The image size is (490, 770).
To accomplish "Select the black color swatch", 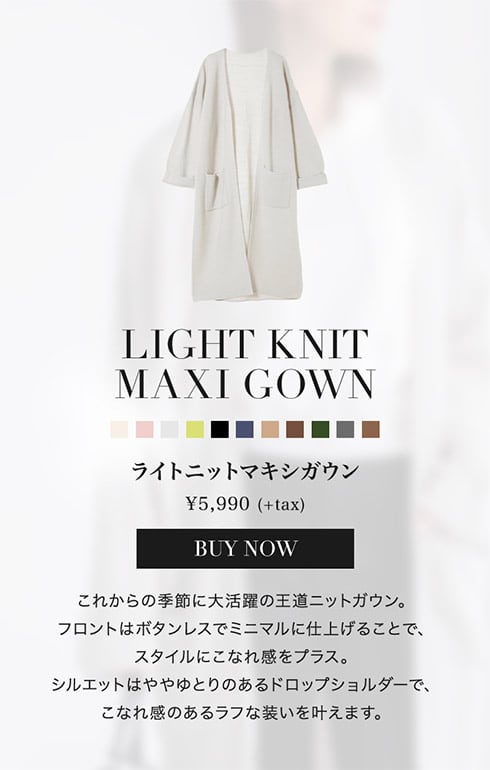I will click(x=220, y=430).
